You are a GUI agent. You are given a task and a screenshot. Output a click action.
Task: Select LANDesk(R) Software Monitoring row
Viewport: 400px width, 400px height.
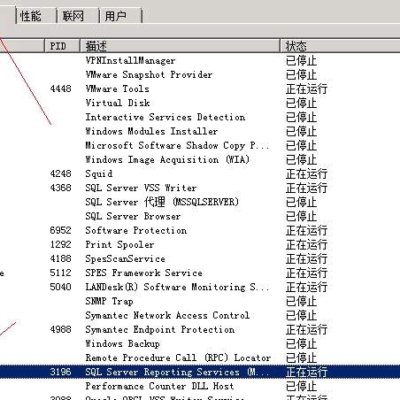point(200,287)
